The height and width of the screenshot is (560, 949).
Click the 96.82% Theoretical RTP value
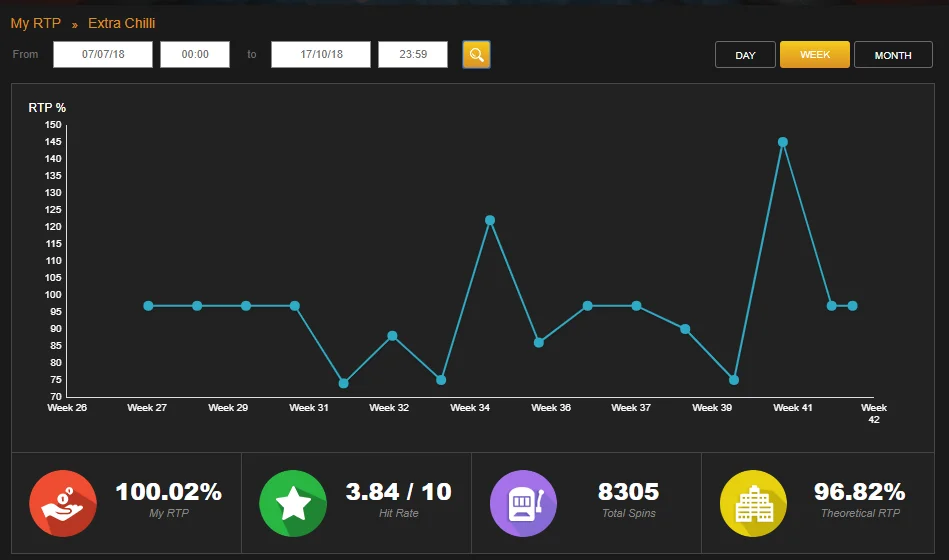point(859,492)
